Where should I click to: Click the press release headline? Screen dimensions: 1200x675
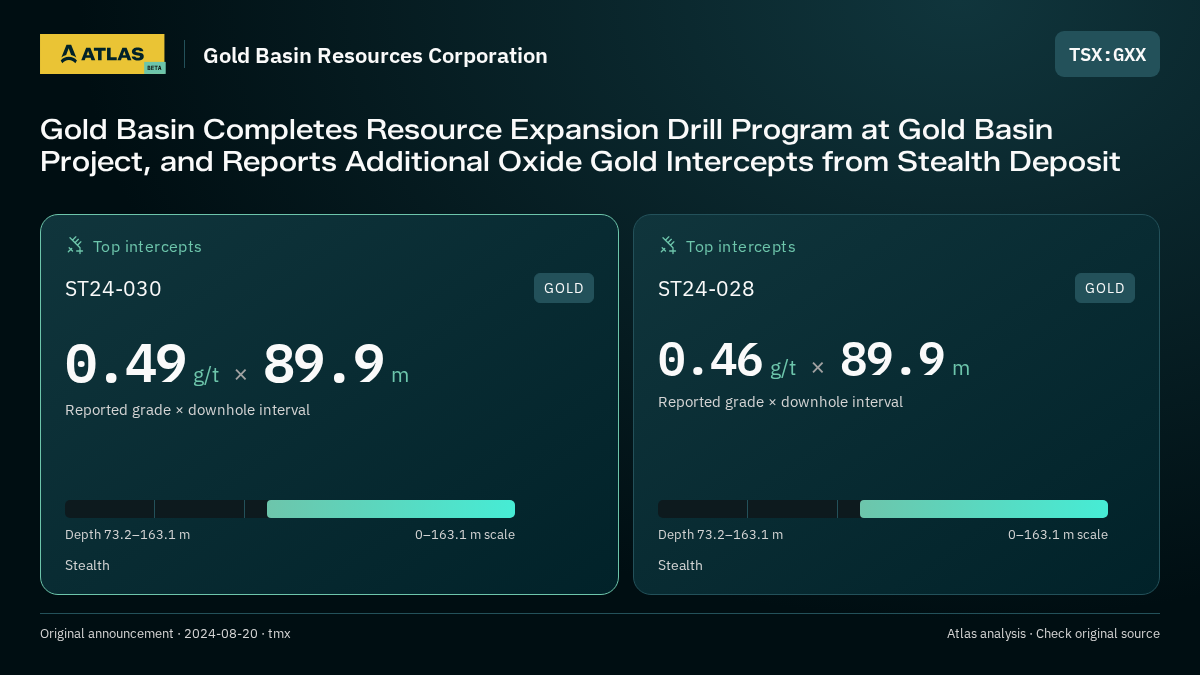580,145
